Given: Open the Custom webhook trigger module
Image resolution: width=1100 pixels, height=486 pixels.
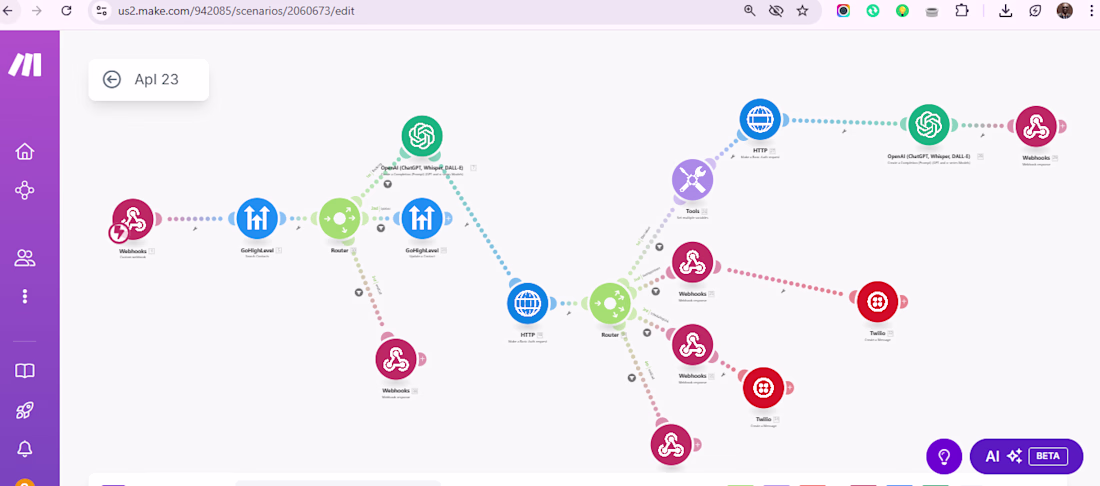Looking at the screenshot, I should click(x=133, y=219).
